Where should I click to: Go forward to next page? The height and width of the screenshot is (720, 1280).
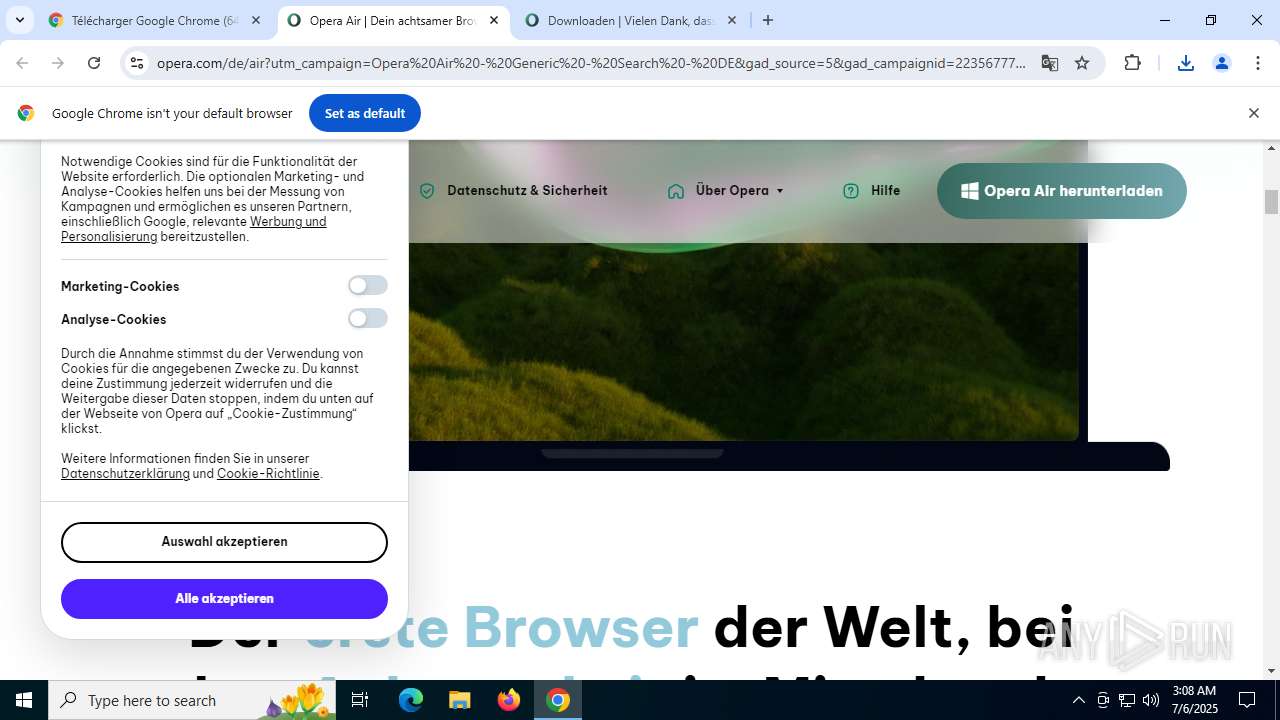click(x=58, y=63)
